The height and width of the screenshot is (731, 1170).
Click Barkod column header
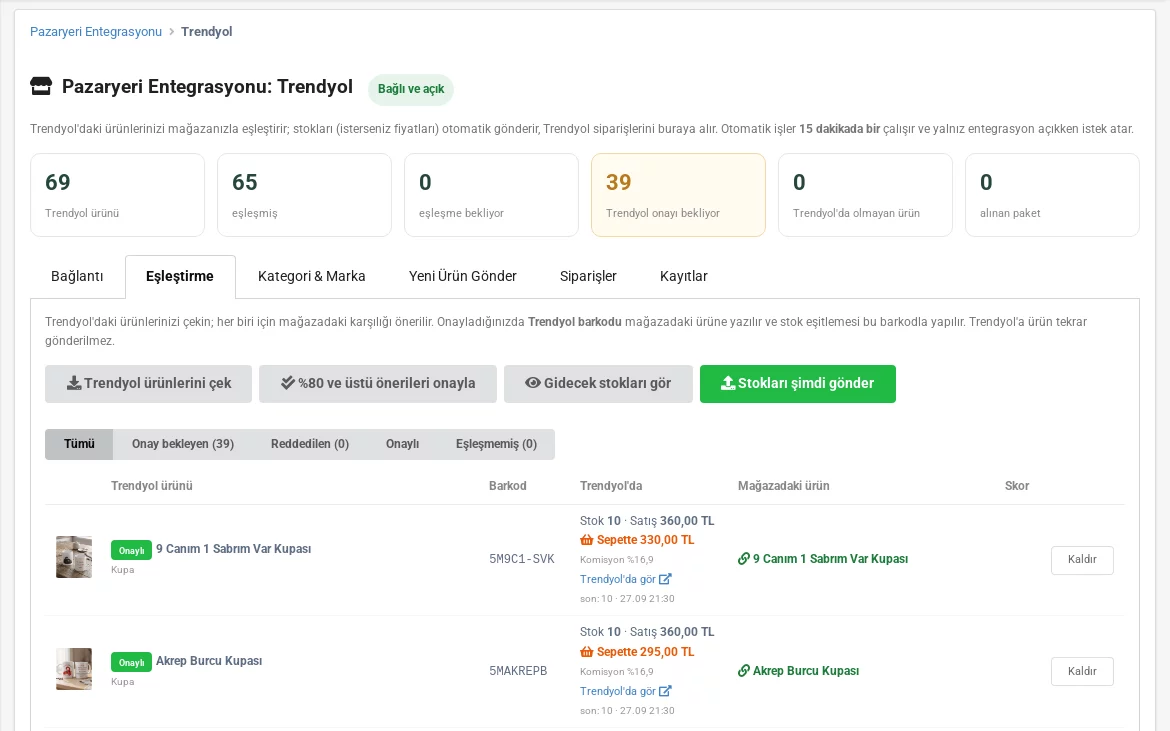(507, 486)
